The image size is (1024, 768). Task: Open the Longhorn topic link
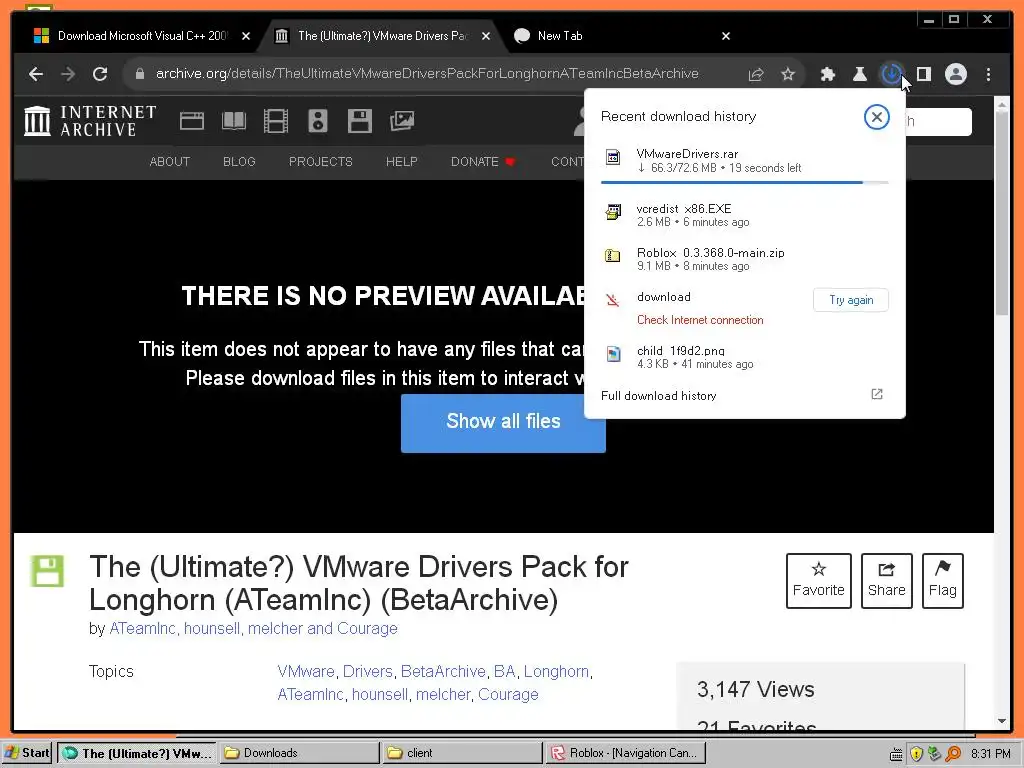[x=556, y=671]
